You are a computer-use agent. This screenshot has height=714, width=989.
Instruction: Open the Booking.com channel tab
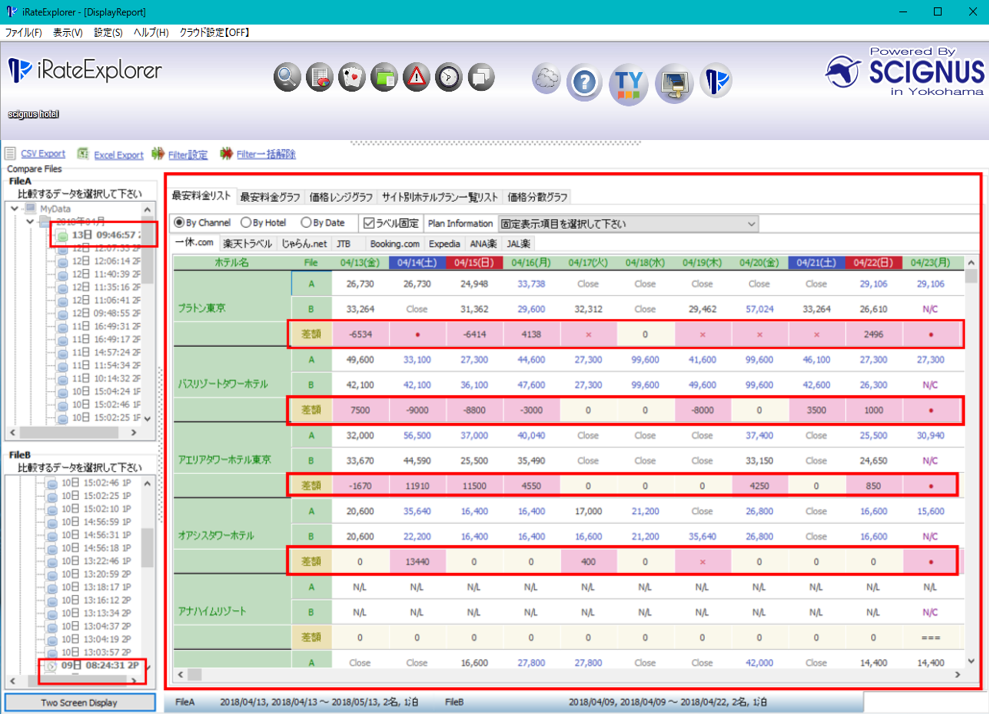(394, 243)
